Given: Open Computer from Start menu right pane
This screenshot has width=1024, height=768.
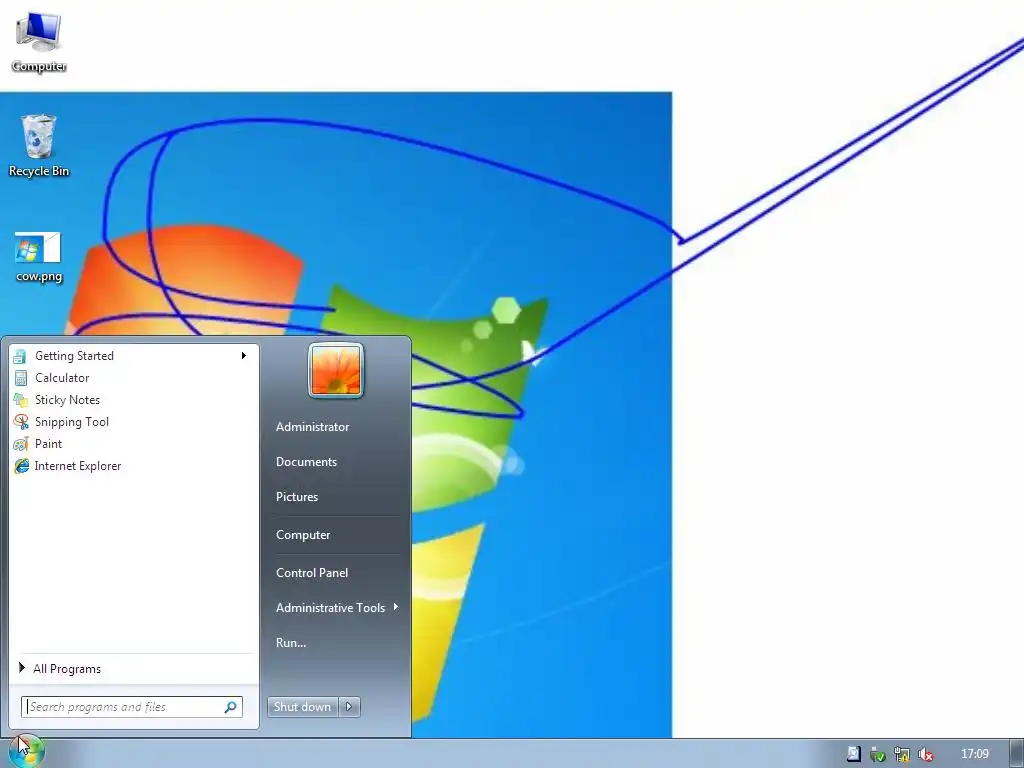Looking at the screenshot, I should pyautogui.click(x=303, y=535).
